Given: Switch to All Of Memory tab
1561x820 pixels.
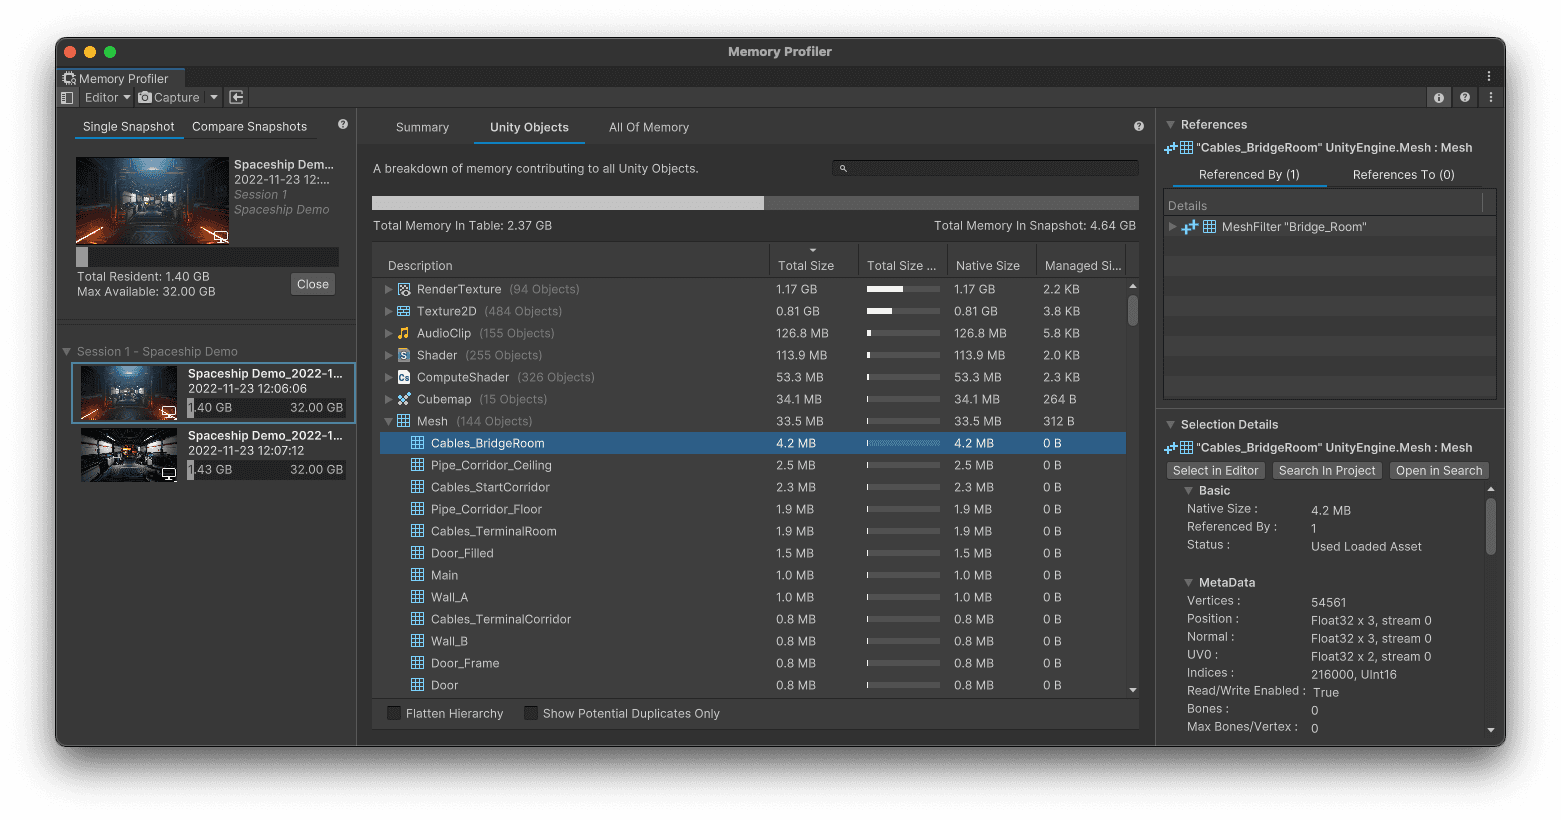Looking at the screenshot, I should click(x=649, y=127).
